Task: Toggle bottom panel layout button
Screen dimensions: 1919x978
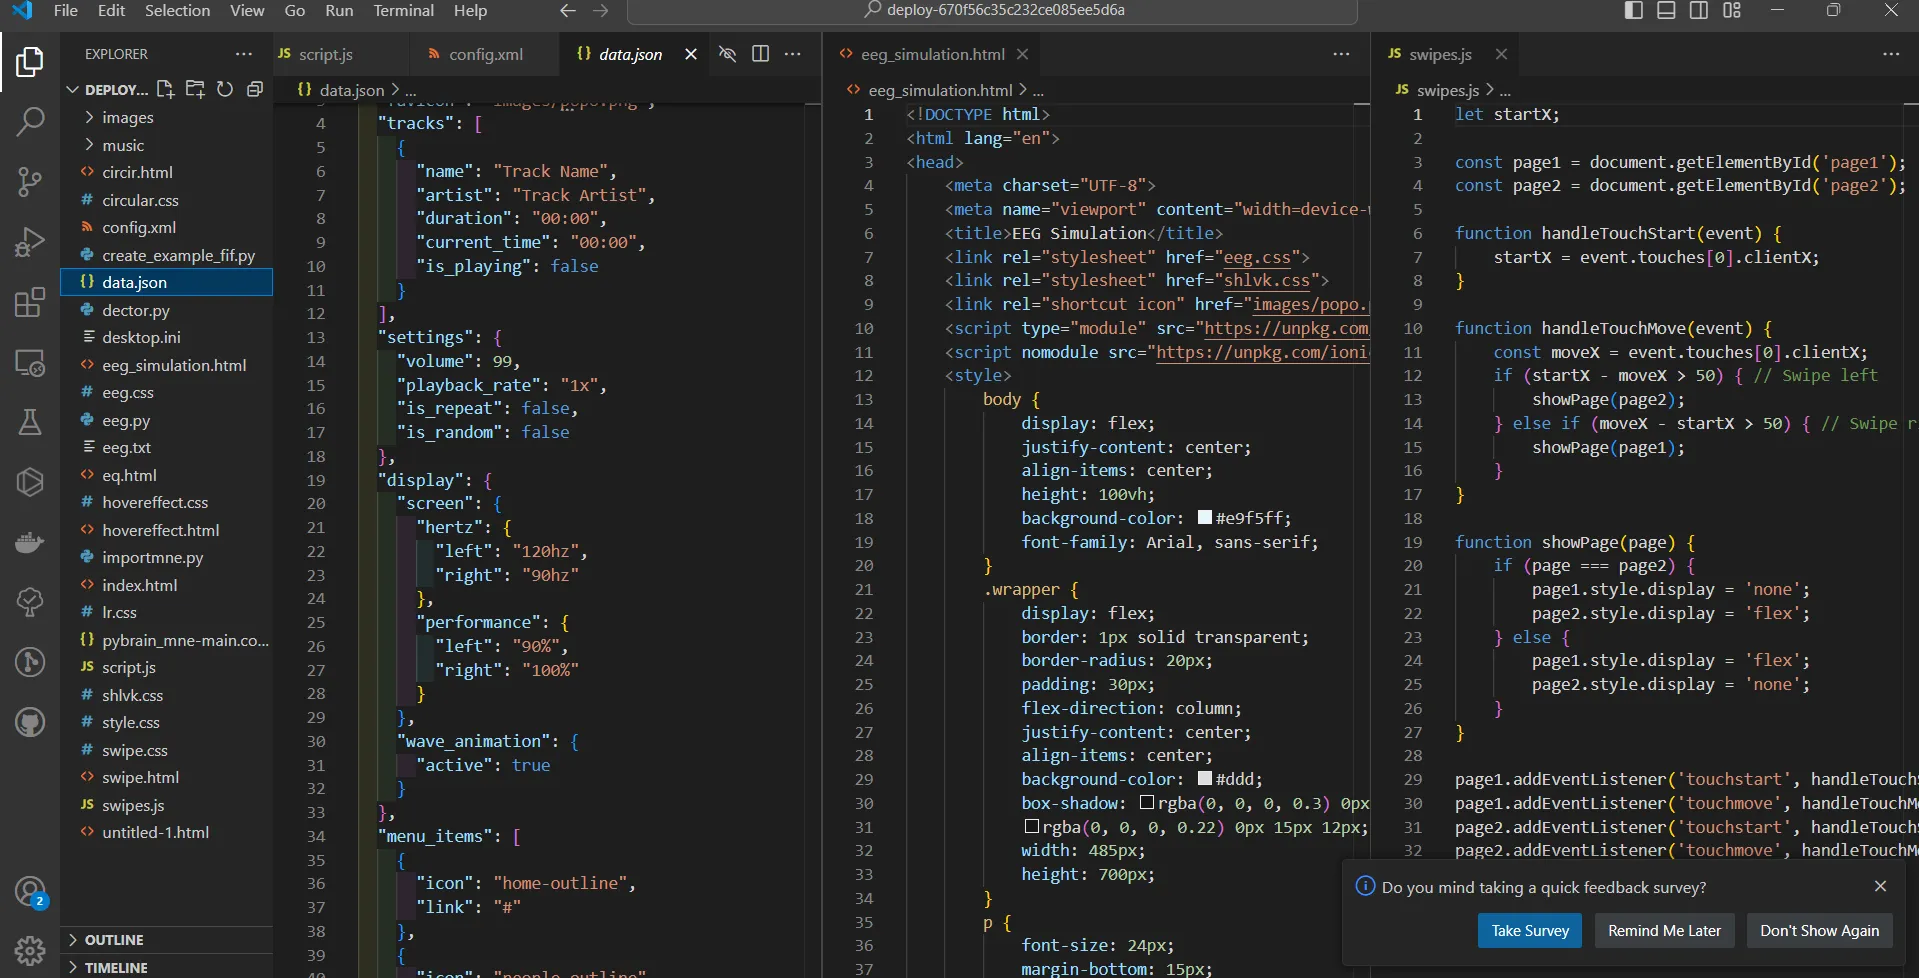Action: [x=1666, y=10]
